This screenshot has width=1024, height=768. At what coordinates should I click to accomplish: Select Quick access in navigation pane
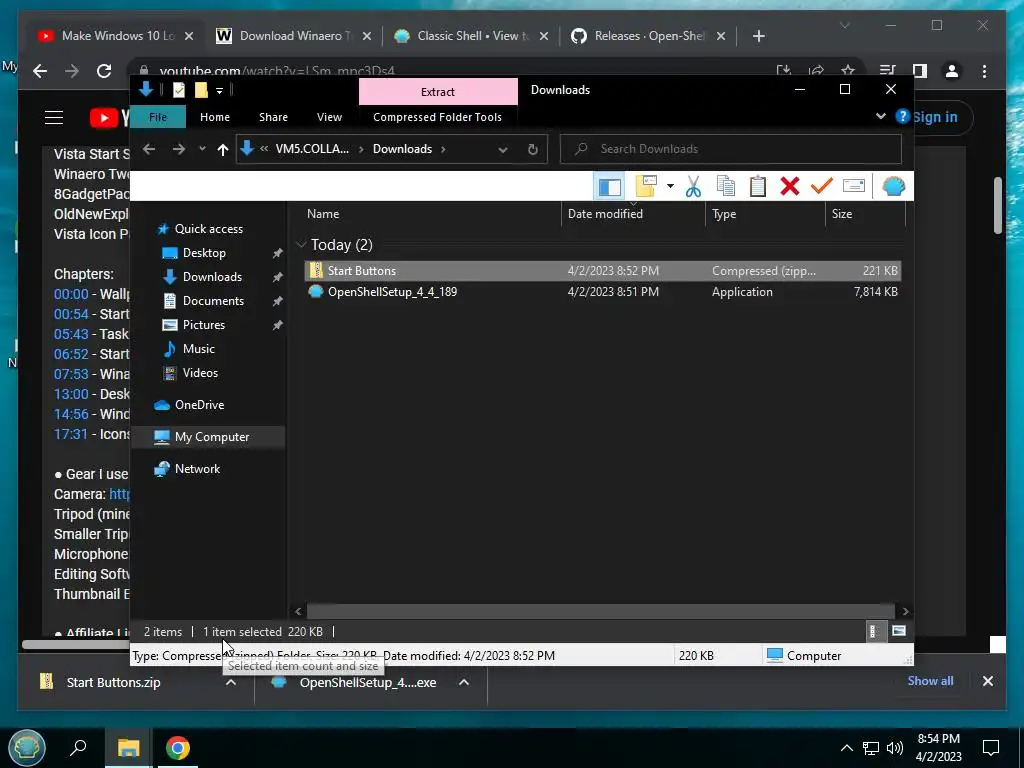(x=208, y=229)
